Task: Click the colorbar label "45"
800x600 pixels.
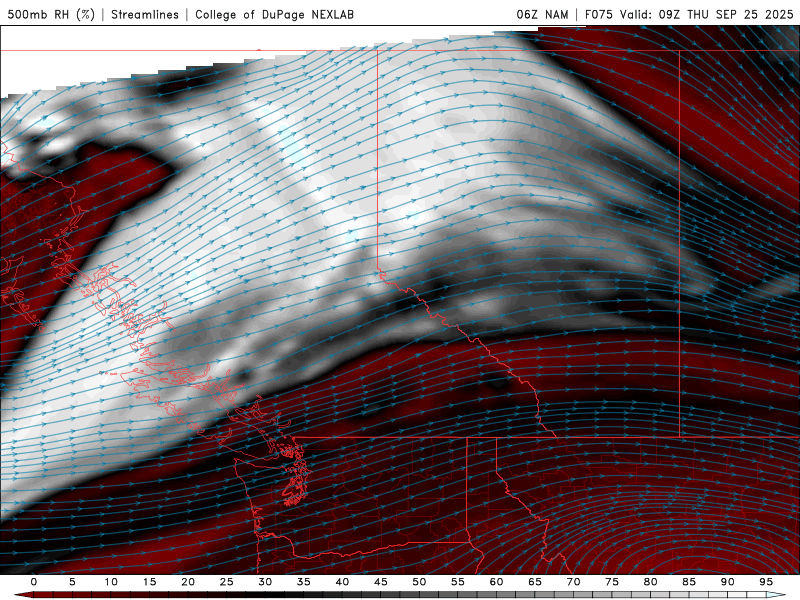Action: click(x=381, y=582)
